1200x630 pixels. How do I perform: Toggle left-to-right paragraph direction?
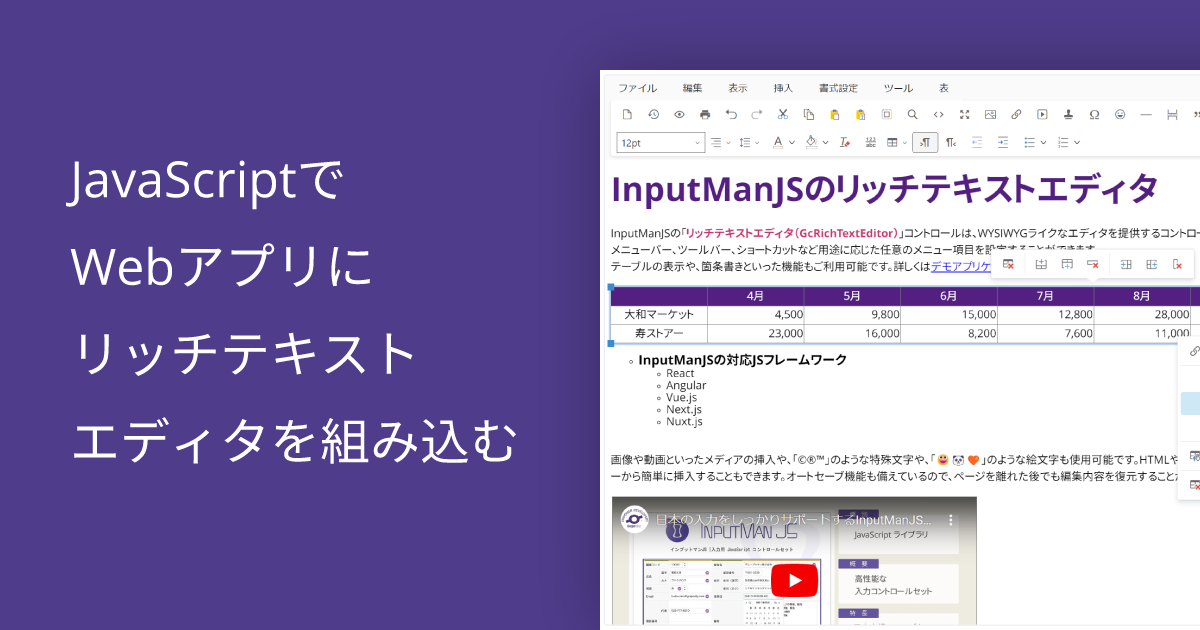[923, 142]
